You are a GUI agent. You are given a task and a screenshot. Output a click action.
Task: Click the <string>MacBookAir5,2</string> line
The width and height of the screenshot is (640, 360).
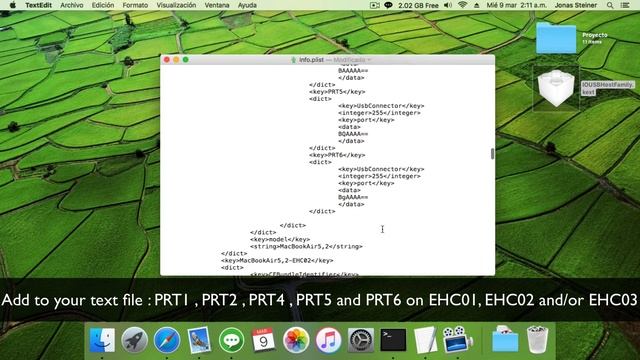306,247
